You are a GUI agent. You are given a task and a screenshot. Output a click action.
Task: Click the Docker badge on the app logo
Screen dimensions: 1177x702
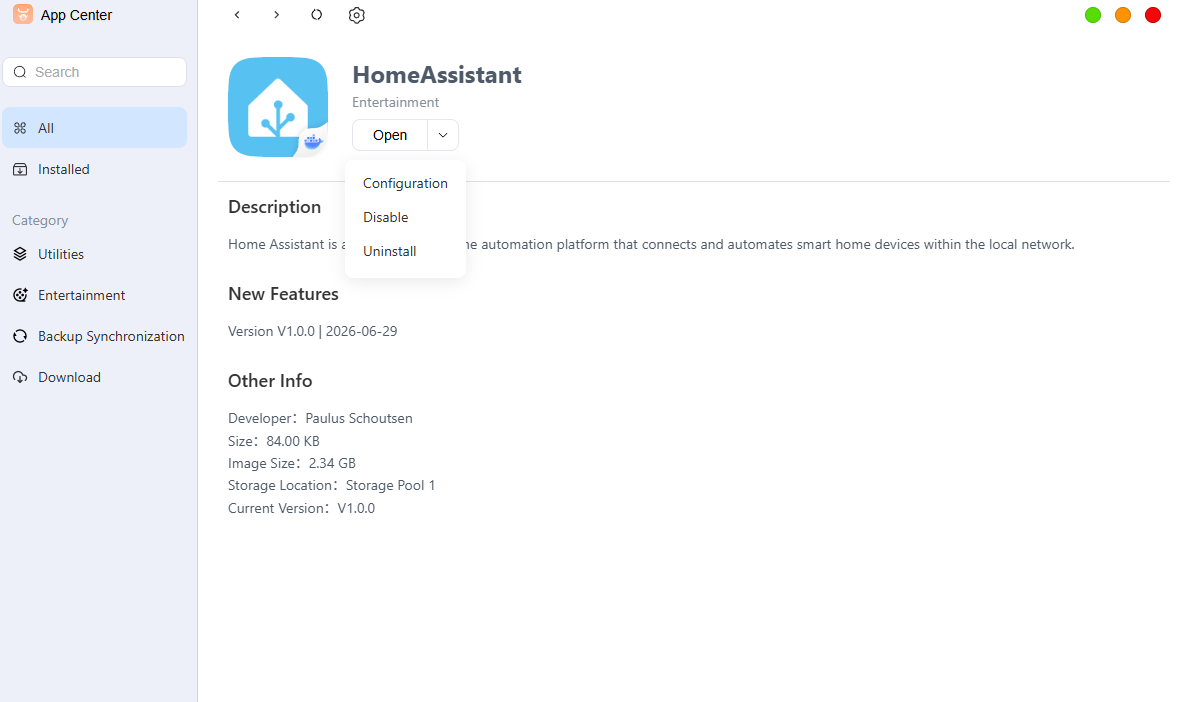pyautogui.click(x=312, y=142)
